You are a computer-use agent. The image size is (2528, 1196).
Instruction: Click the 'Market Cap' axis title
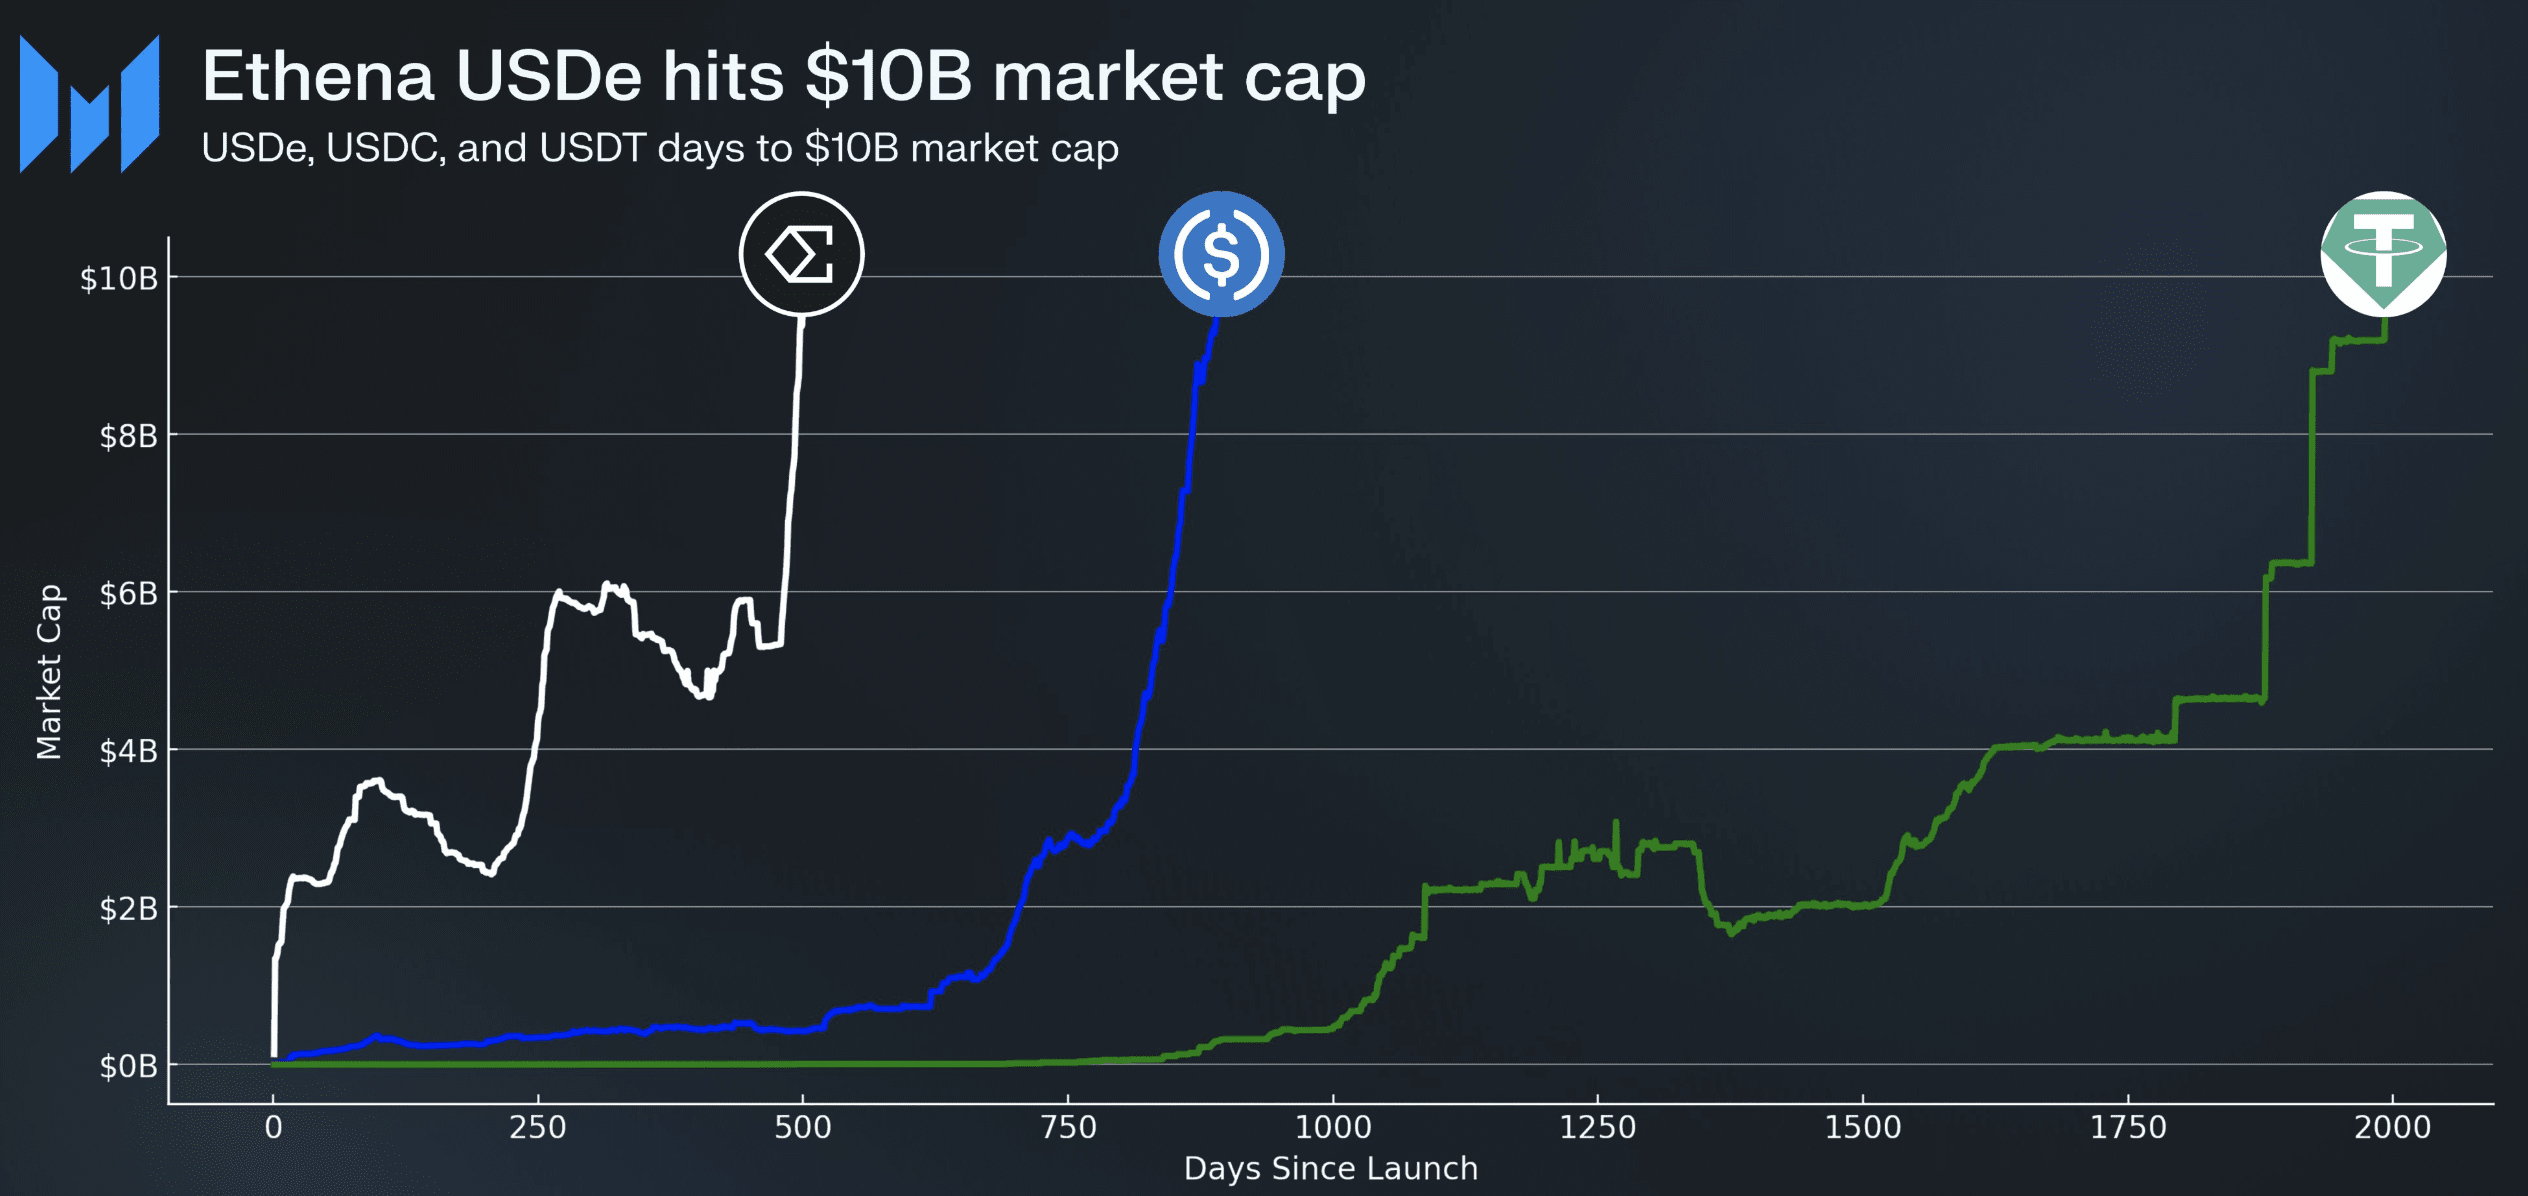click(x=49, y=672)
